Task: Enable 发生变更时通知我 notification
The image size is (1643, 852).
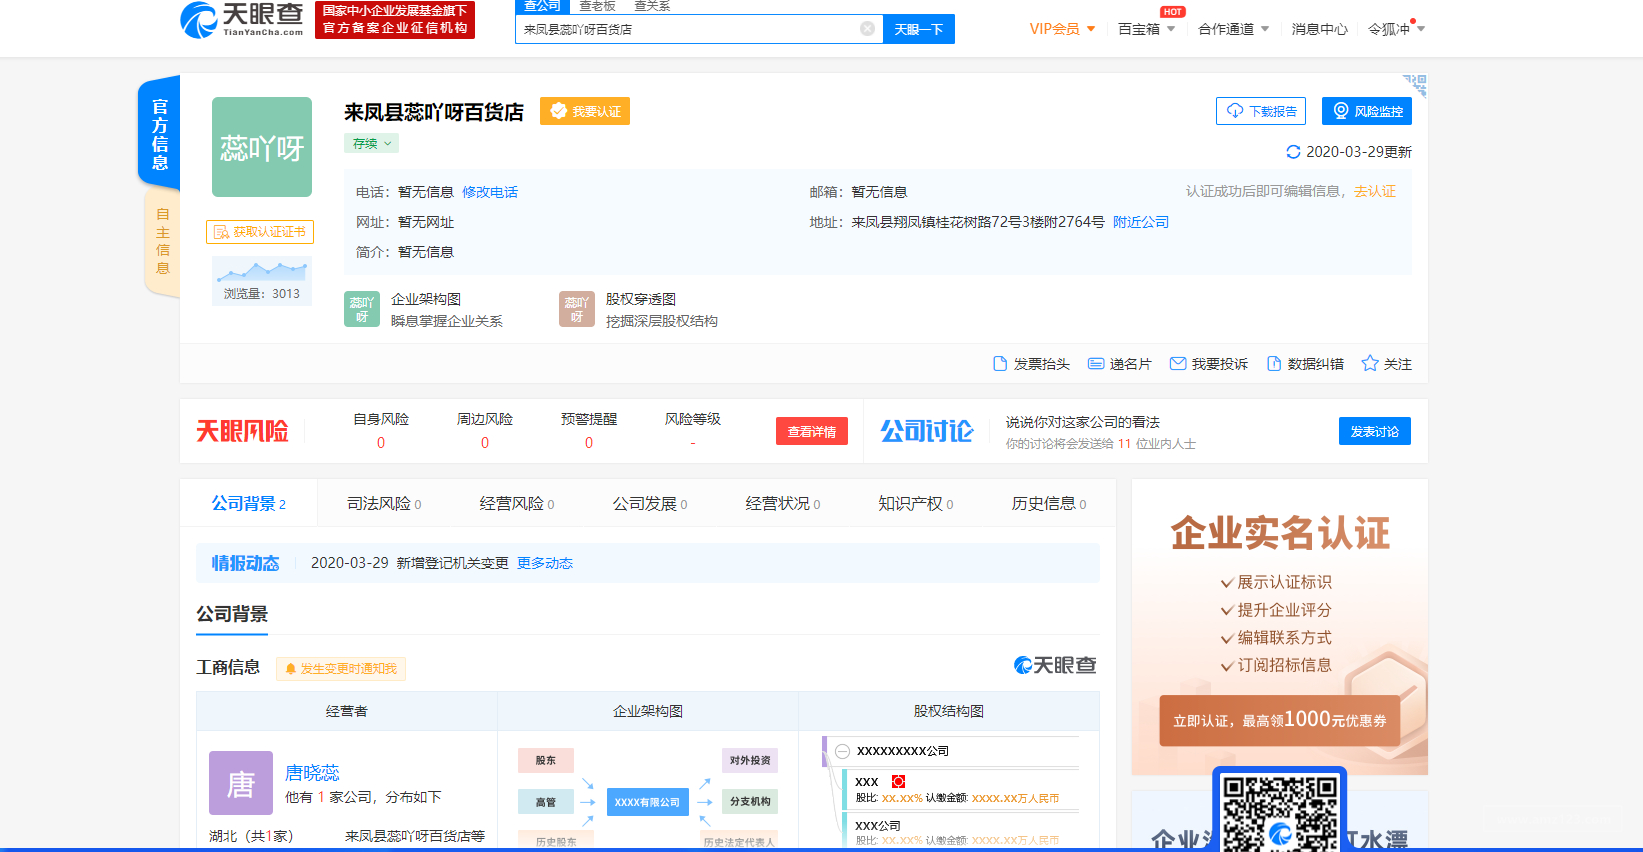Action: 341,669
